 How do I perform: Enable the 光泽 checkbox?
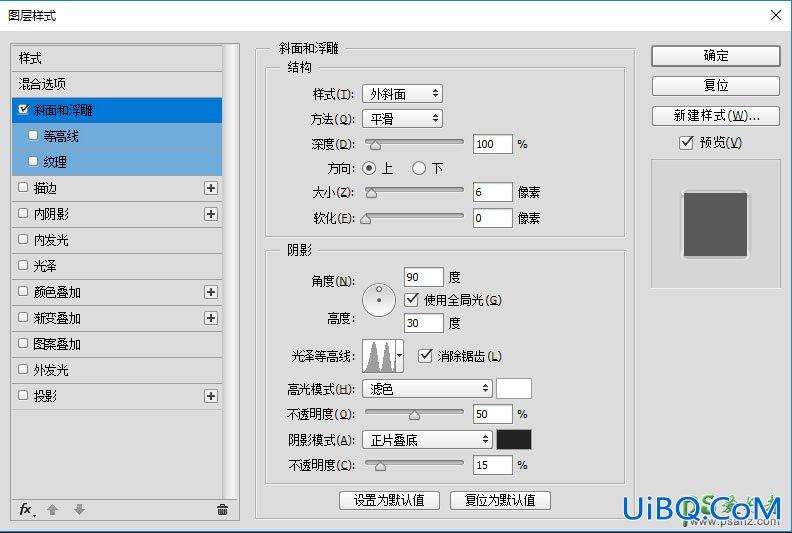pyautogui.click(x=23, y=265)
